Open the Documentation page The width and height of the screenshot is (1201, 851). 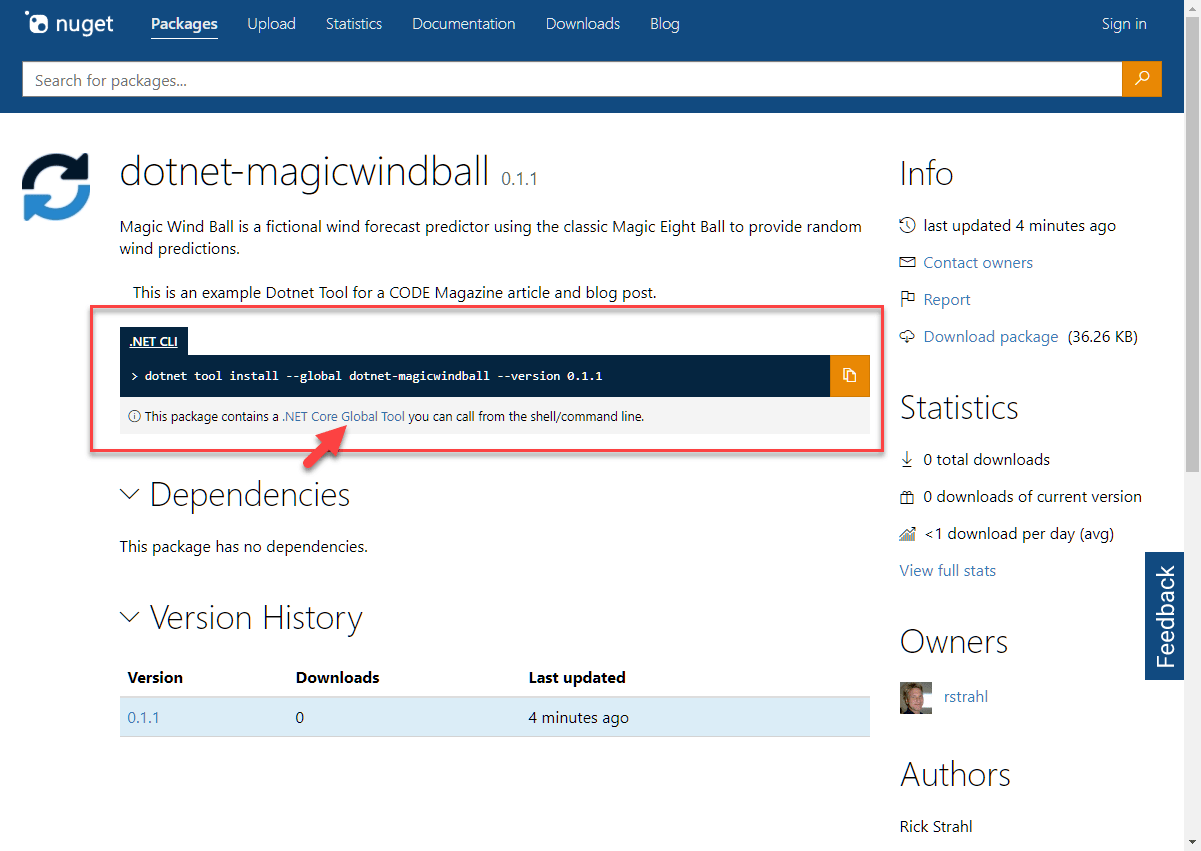coord(464,24)
